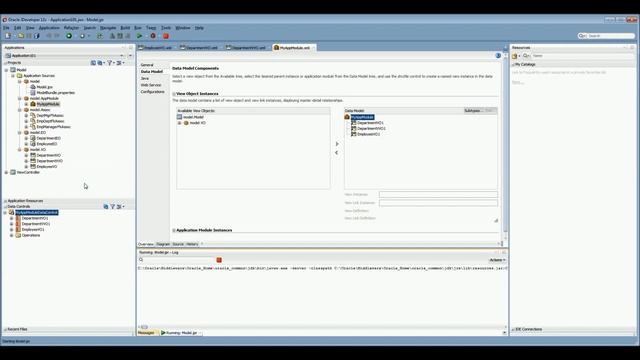This screenshot has width=640, height=360.
Task: Select the General side tab
Action: point(147,65)
